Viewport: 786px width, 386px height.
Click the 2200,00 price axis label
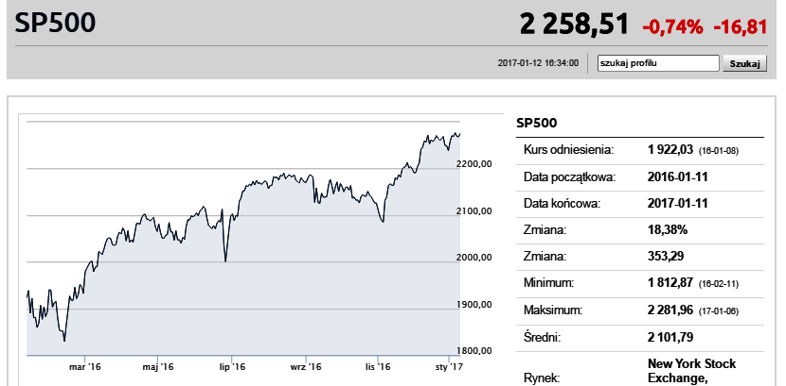tap(474, 164)
